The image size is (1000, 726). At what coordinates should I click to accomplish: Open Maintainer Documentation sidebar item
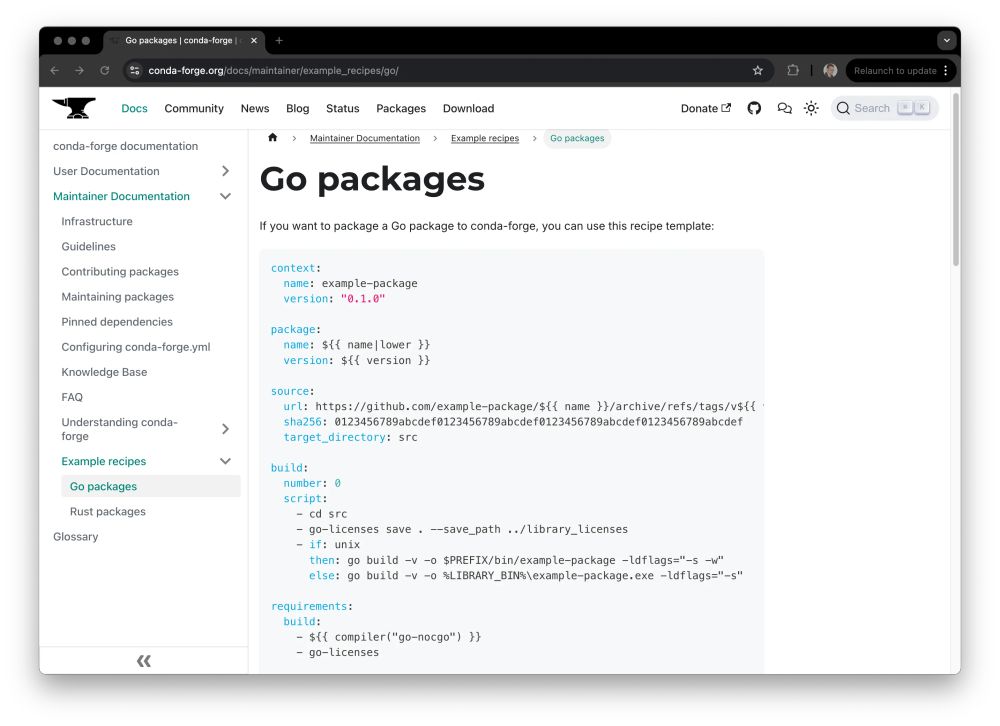point(121,196)
